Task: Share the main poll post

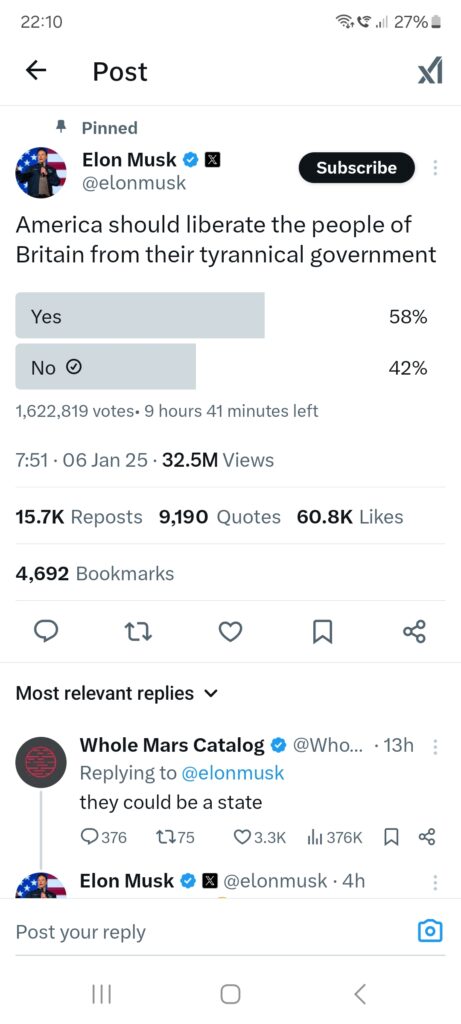Action: click(x=415, y=631)
